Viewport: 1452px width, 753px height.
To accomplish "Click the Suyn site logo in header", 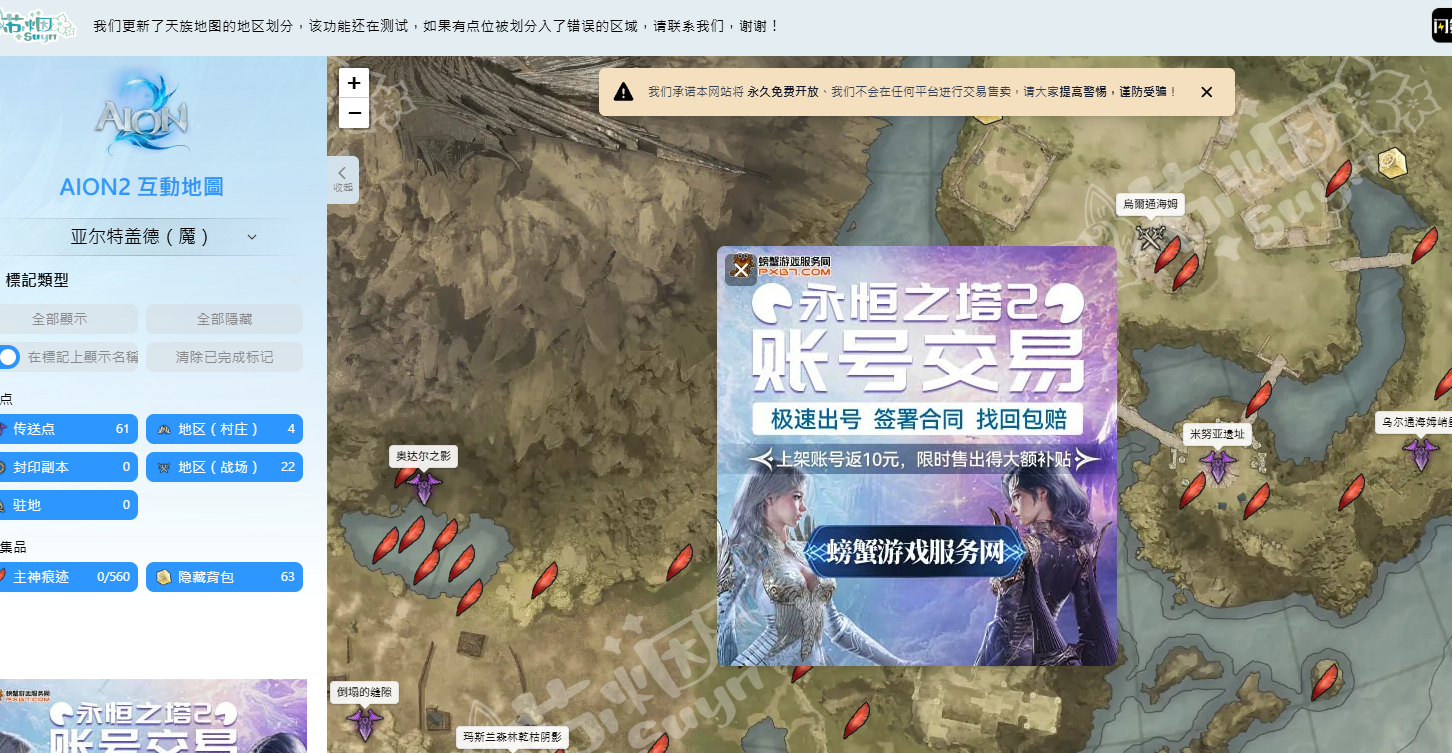I will pyautogui.click(x=38, y=25).
